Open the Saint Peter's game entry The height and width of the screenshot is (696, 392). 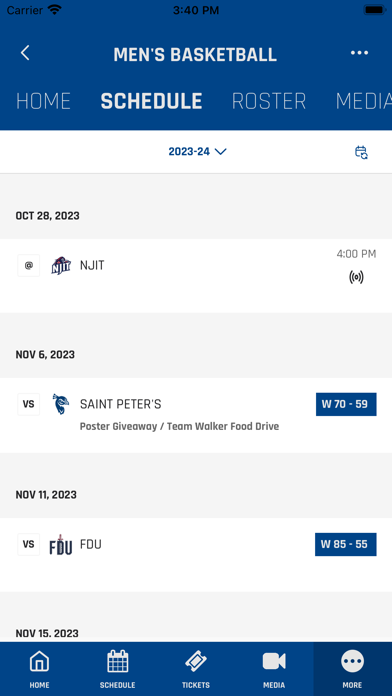(196, 415)
